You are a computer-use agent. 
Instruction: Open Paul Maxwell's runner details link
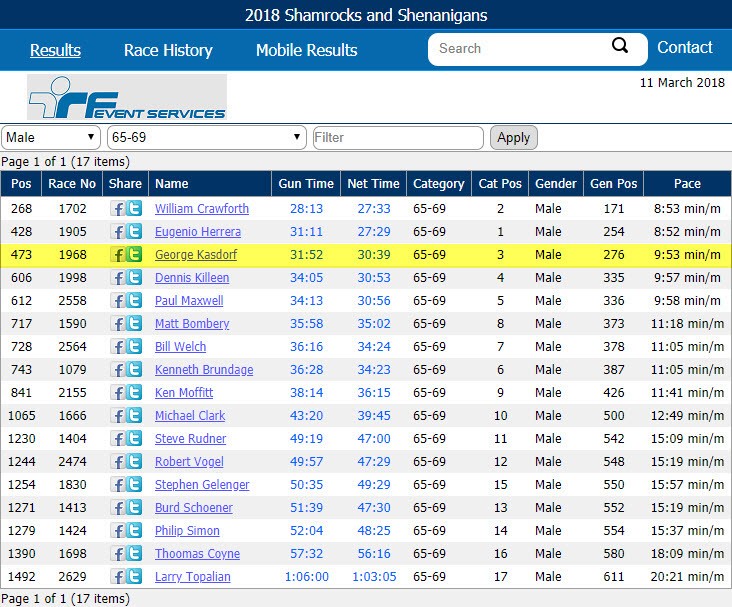click(189, 301)
